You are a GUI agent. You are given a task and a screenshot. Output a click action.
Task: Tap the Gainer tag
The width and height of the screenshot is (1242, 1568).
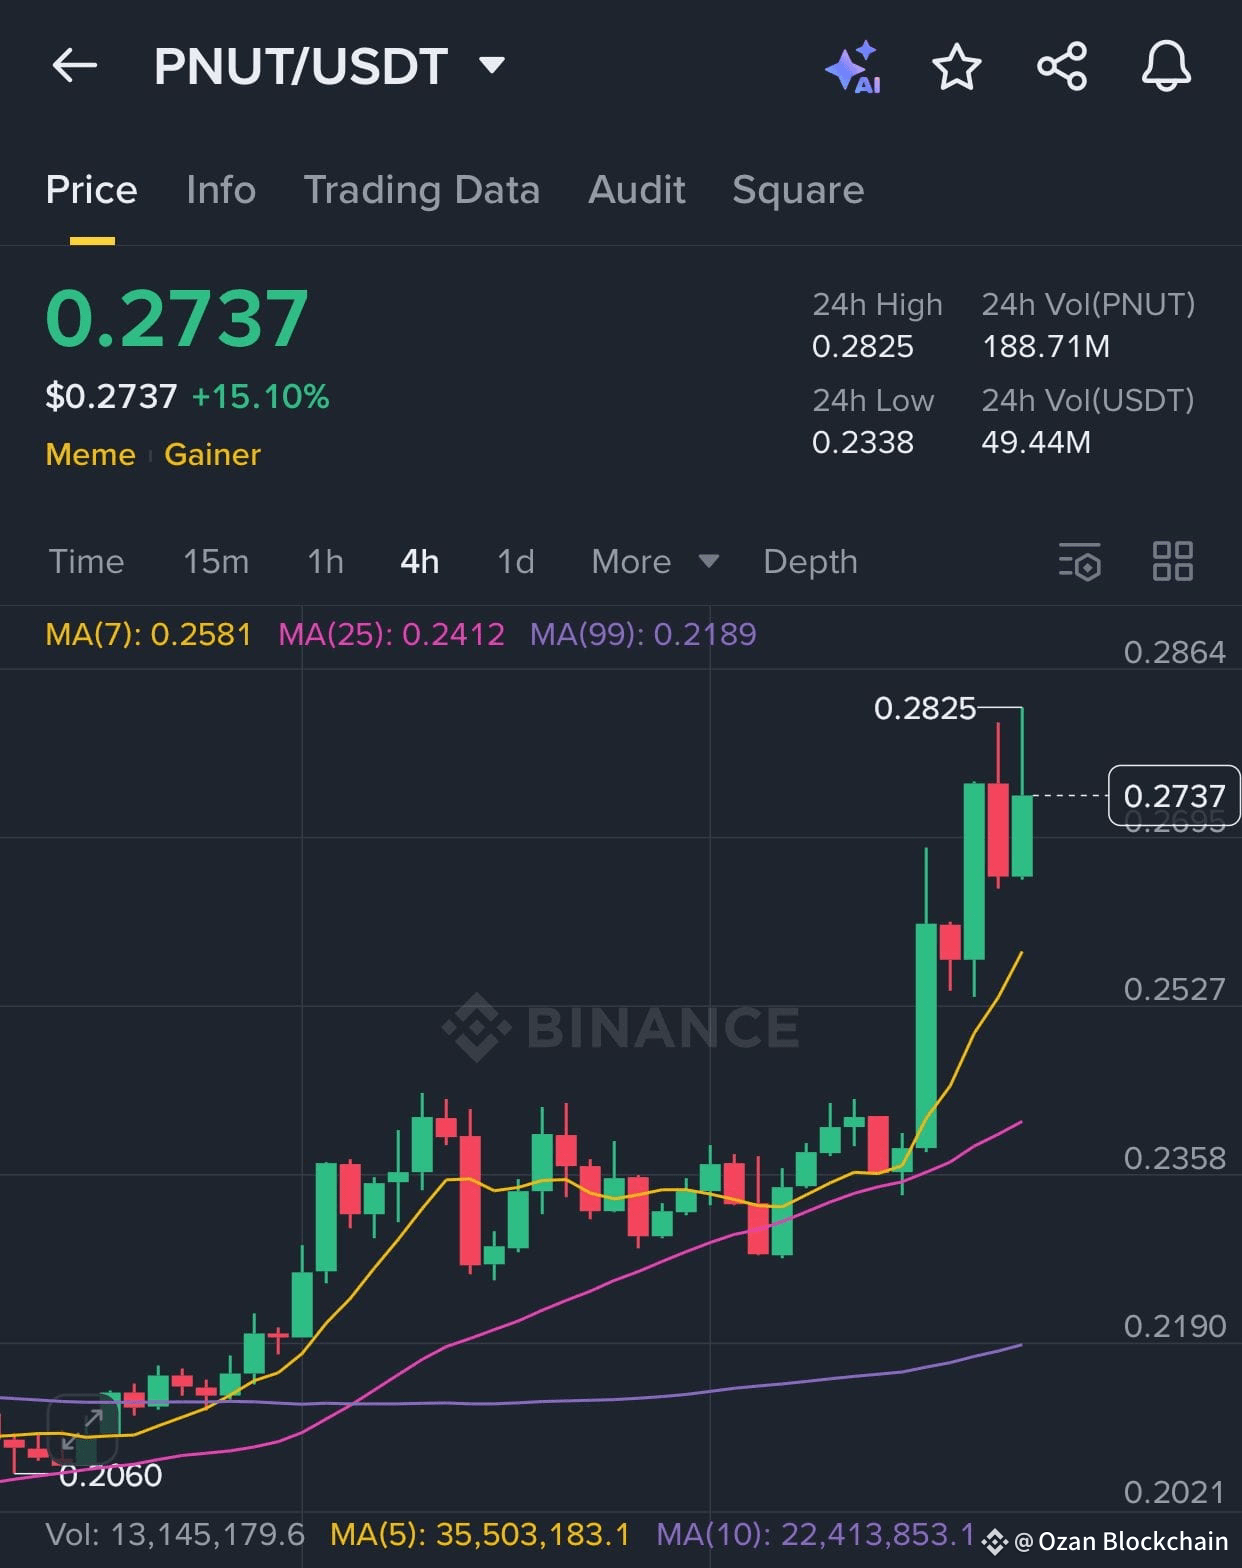(x=212, y=454)
